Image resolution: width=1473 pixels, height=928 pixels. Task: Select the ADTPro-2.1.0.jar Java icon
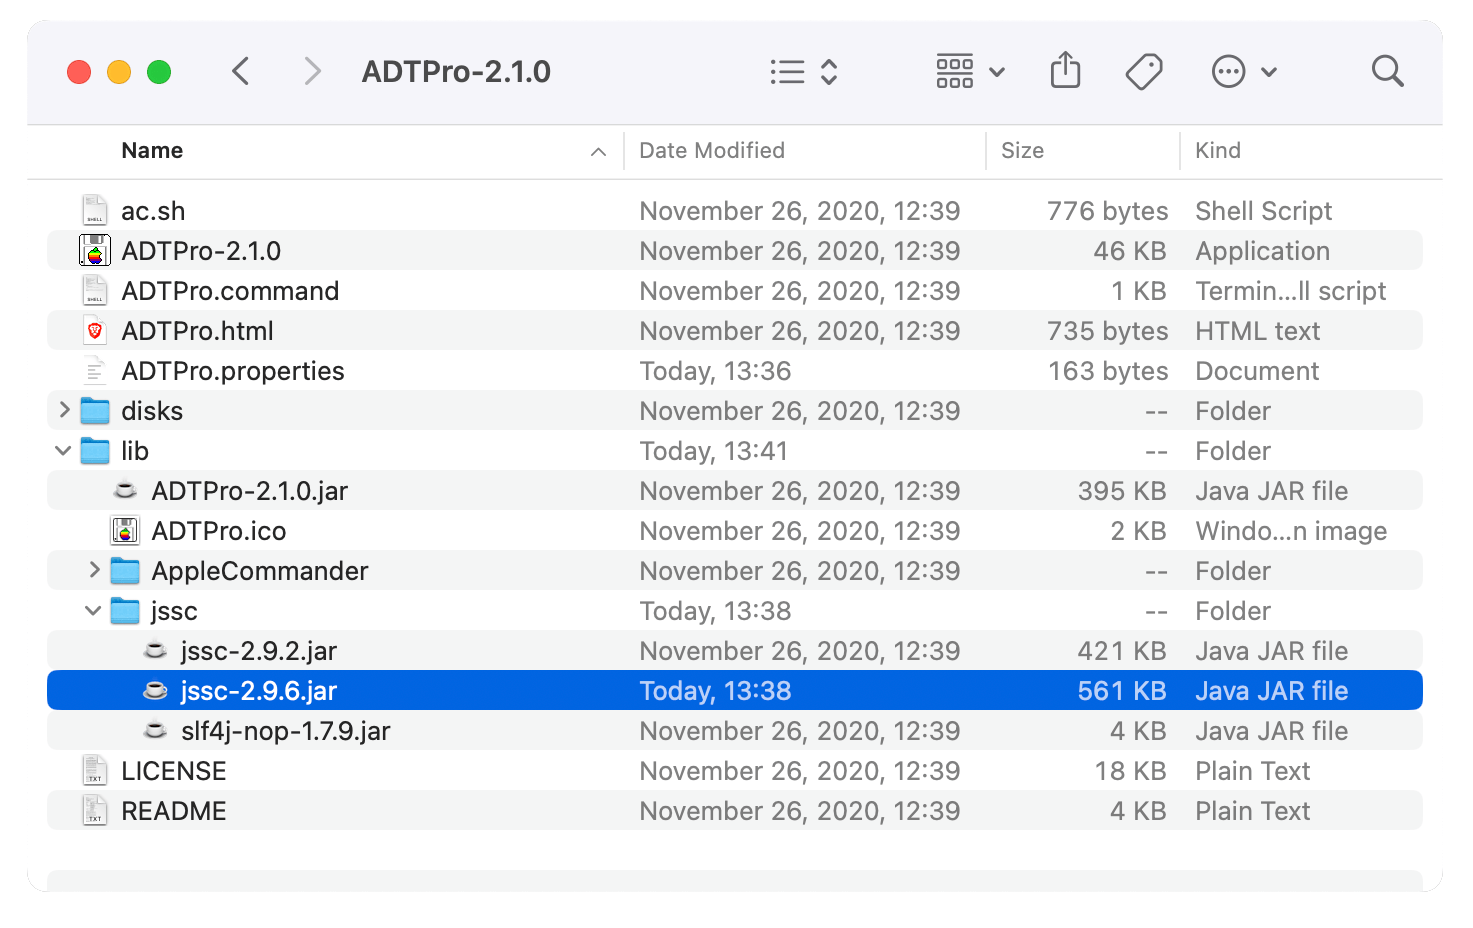pyautogui.click(x=125, y=490)
